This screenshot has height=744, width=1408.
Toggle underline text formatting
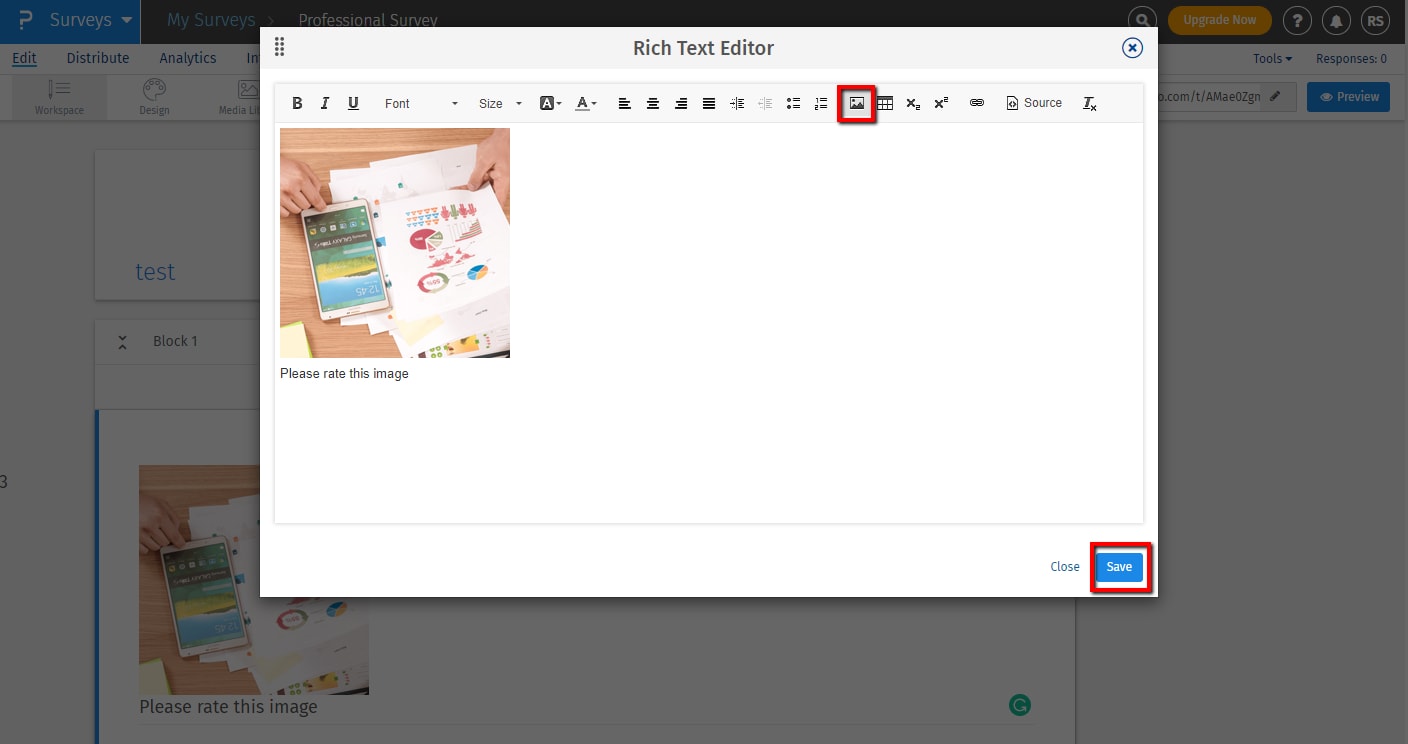point(353,103)
